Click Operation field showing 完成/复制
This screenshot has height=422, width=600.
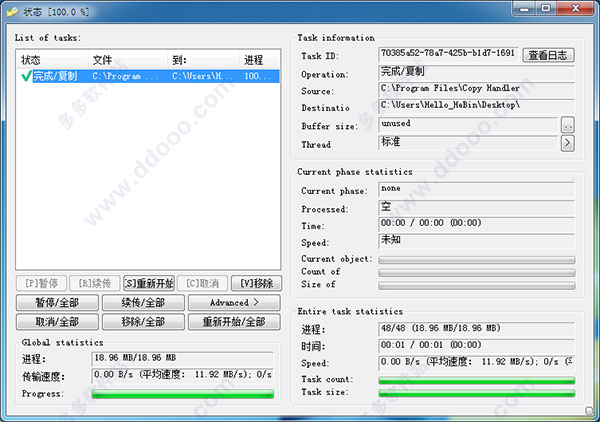point(476,72)
